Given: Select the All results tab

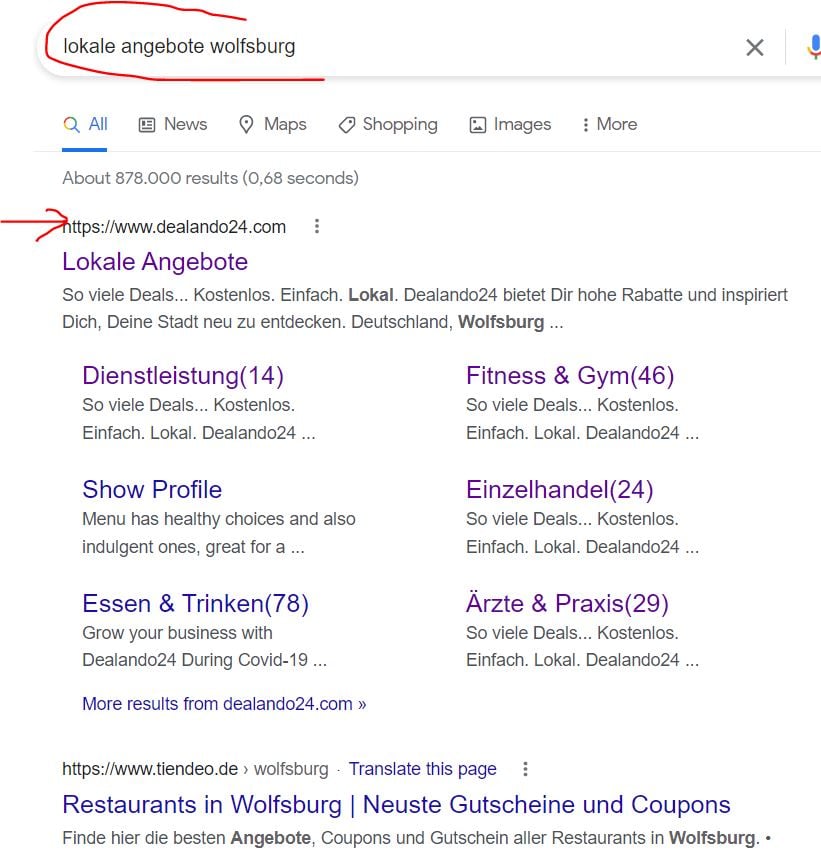Looking at the screenshot, I should [x=86, y=124].
